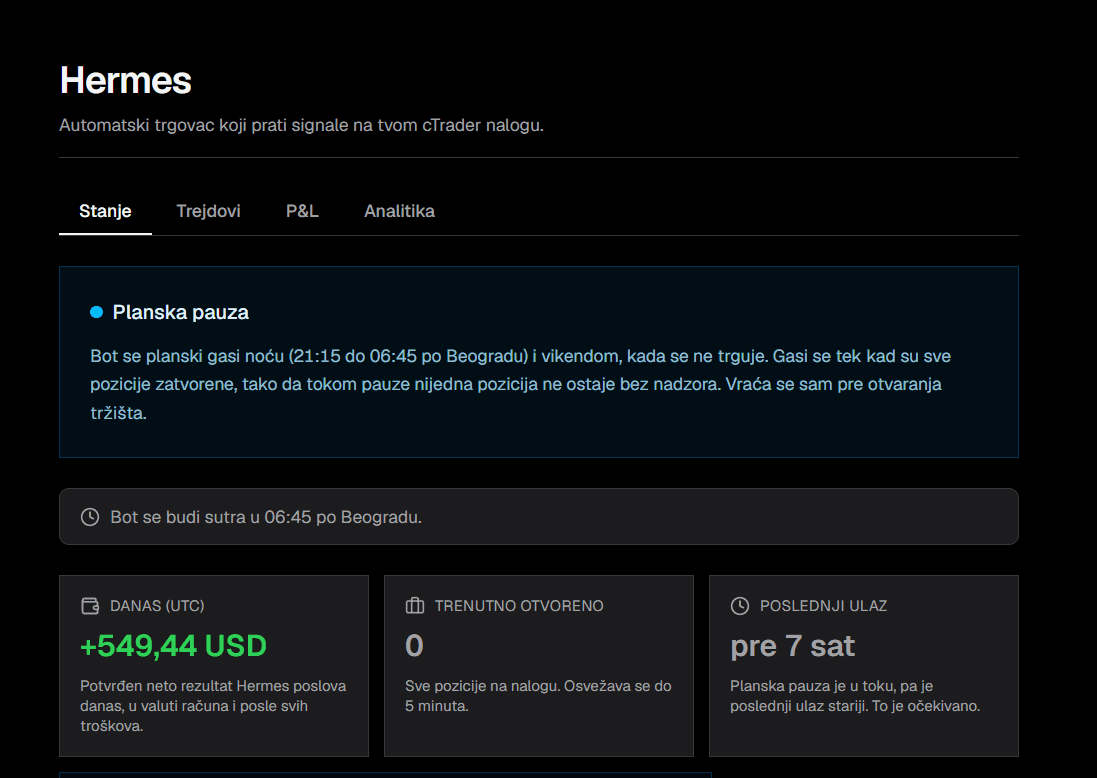Viewport: 1097px width, 778px height.
Task: Click the "Bot se budi sutra" notice bar
Action: (539, 517)
